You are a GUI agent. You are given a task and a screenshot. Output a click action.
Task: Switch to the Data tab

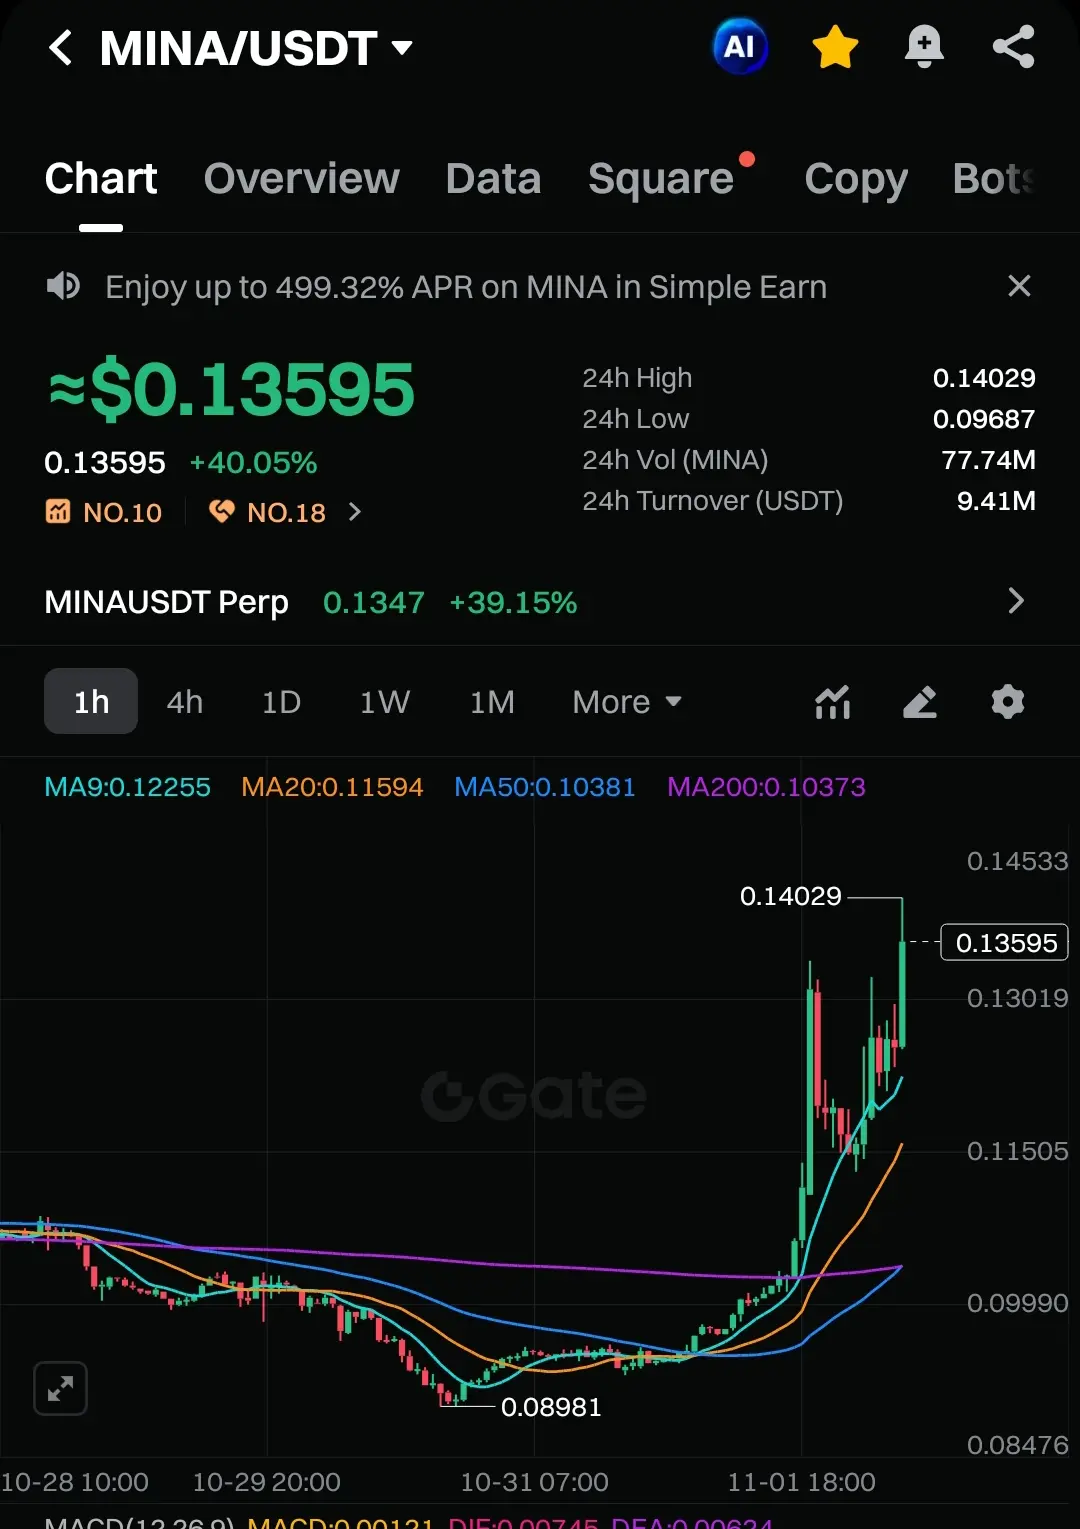(x=494, y=179)
